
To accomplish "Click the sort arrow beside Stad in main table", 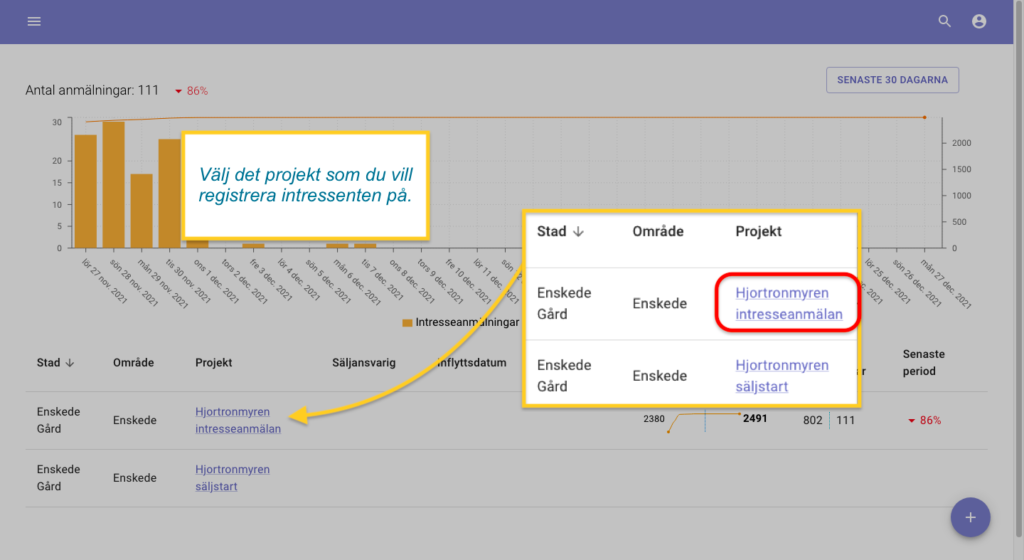I will pos(70,363).
